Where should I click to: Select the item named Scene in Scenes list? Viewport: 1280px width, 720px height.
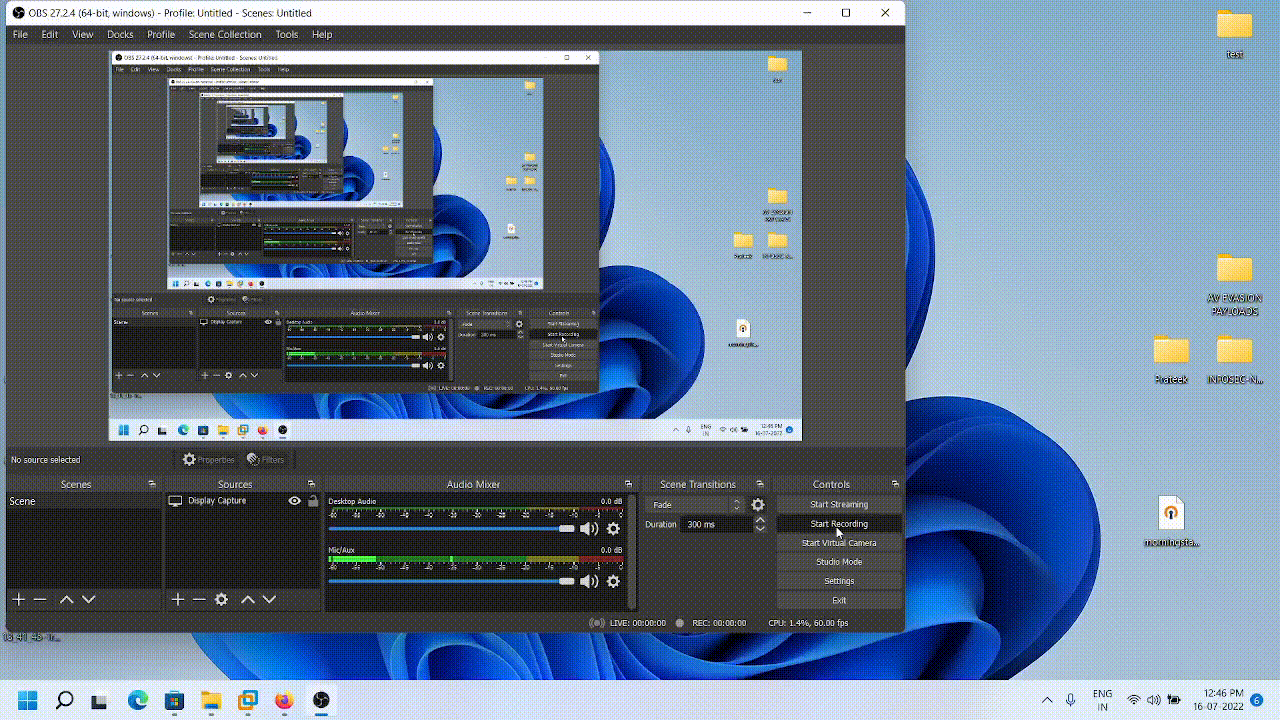(x=84, y=501)
